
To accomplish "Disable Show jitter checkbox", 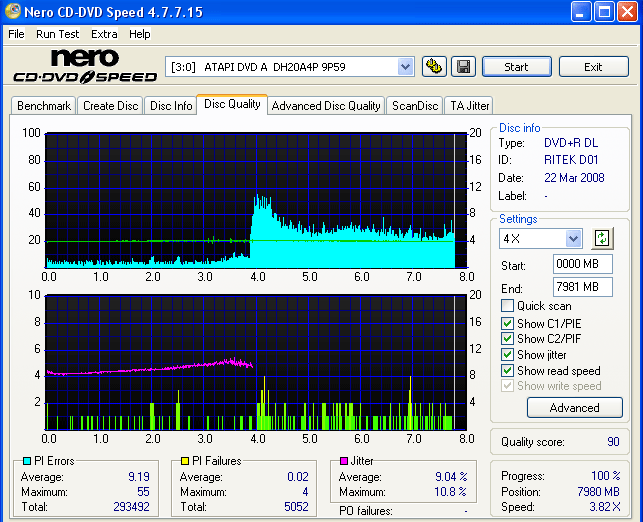I will [507, 354].
